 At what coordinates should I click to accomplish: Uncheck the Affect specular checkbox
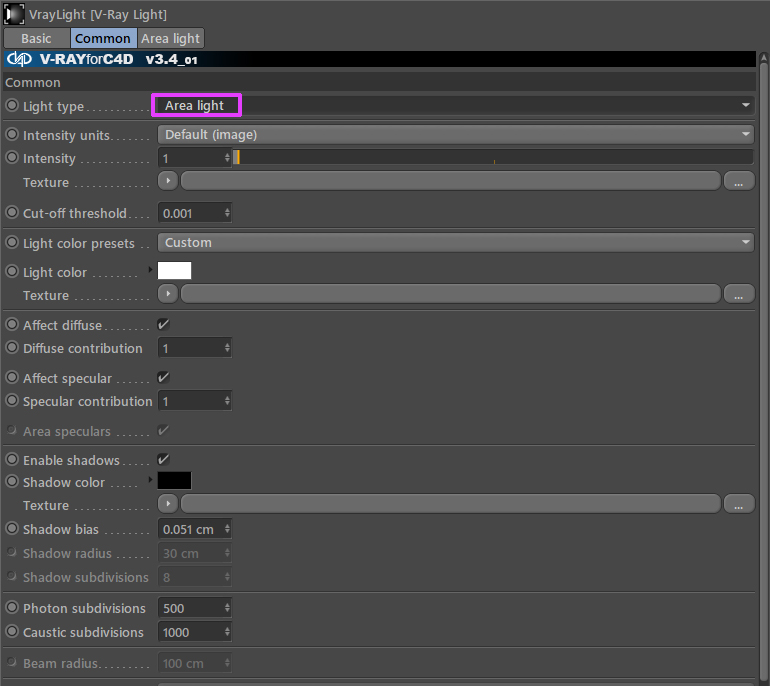[x=164, y=377]
